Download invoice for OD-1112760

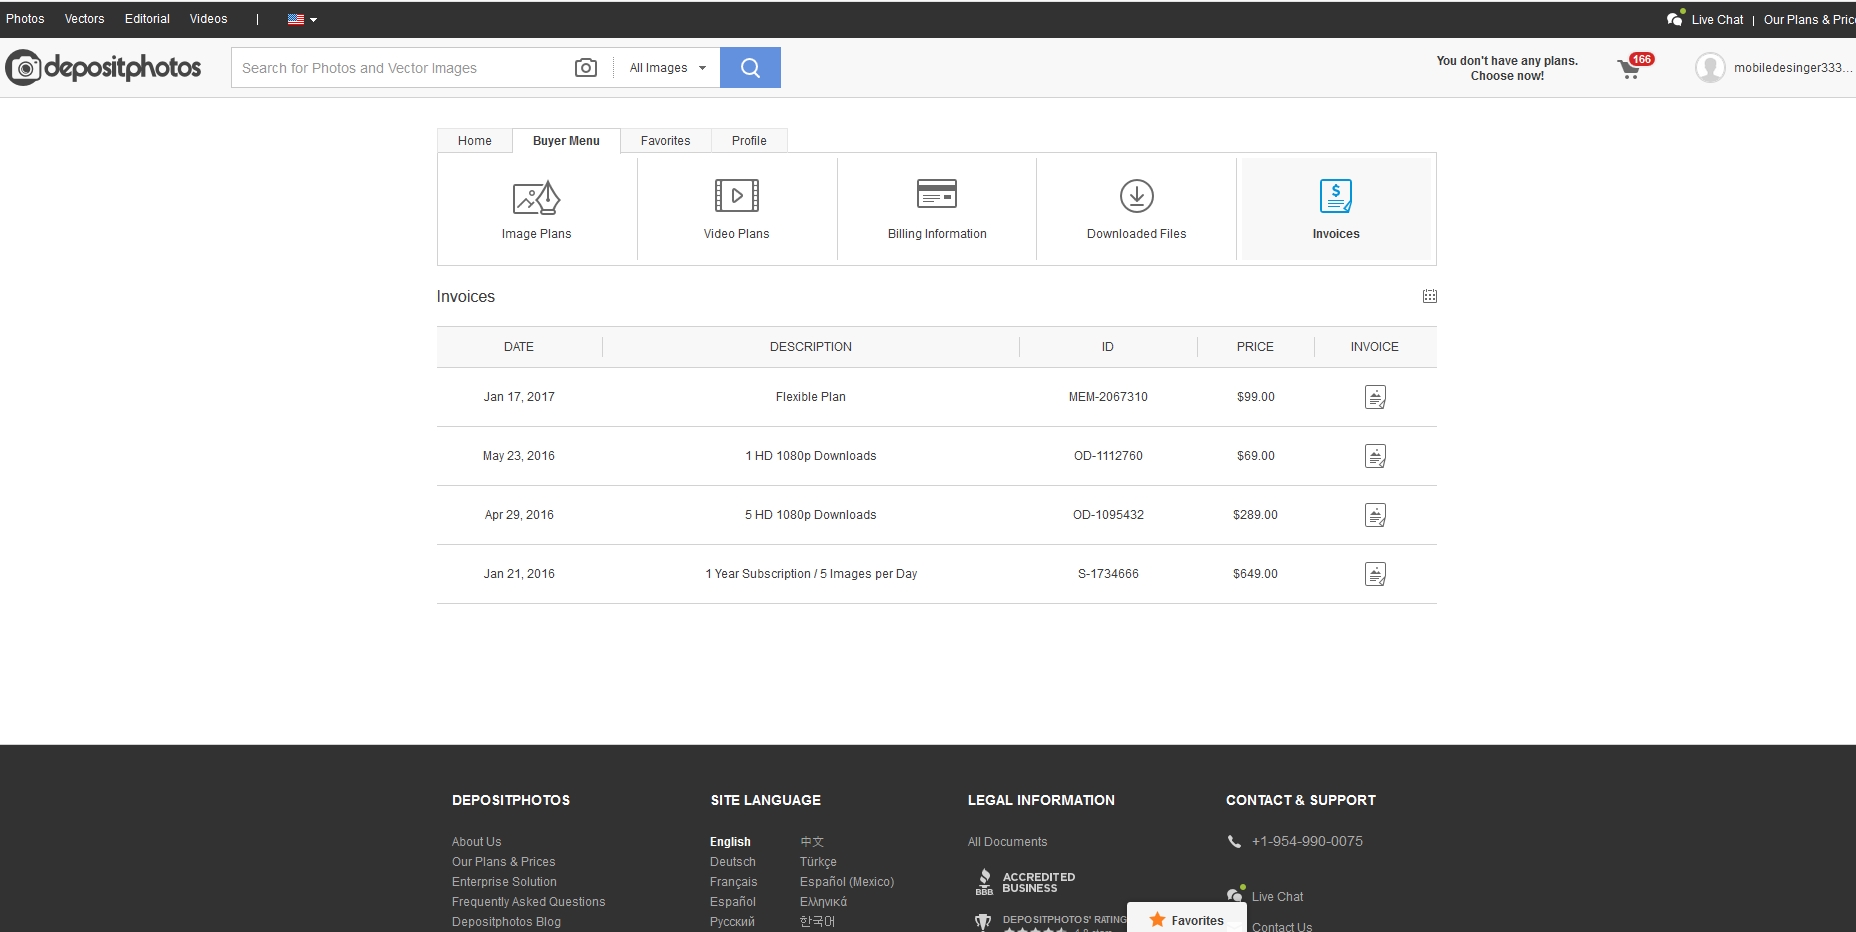point(1375,456)
